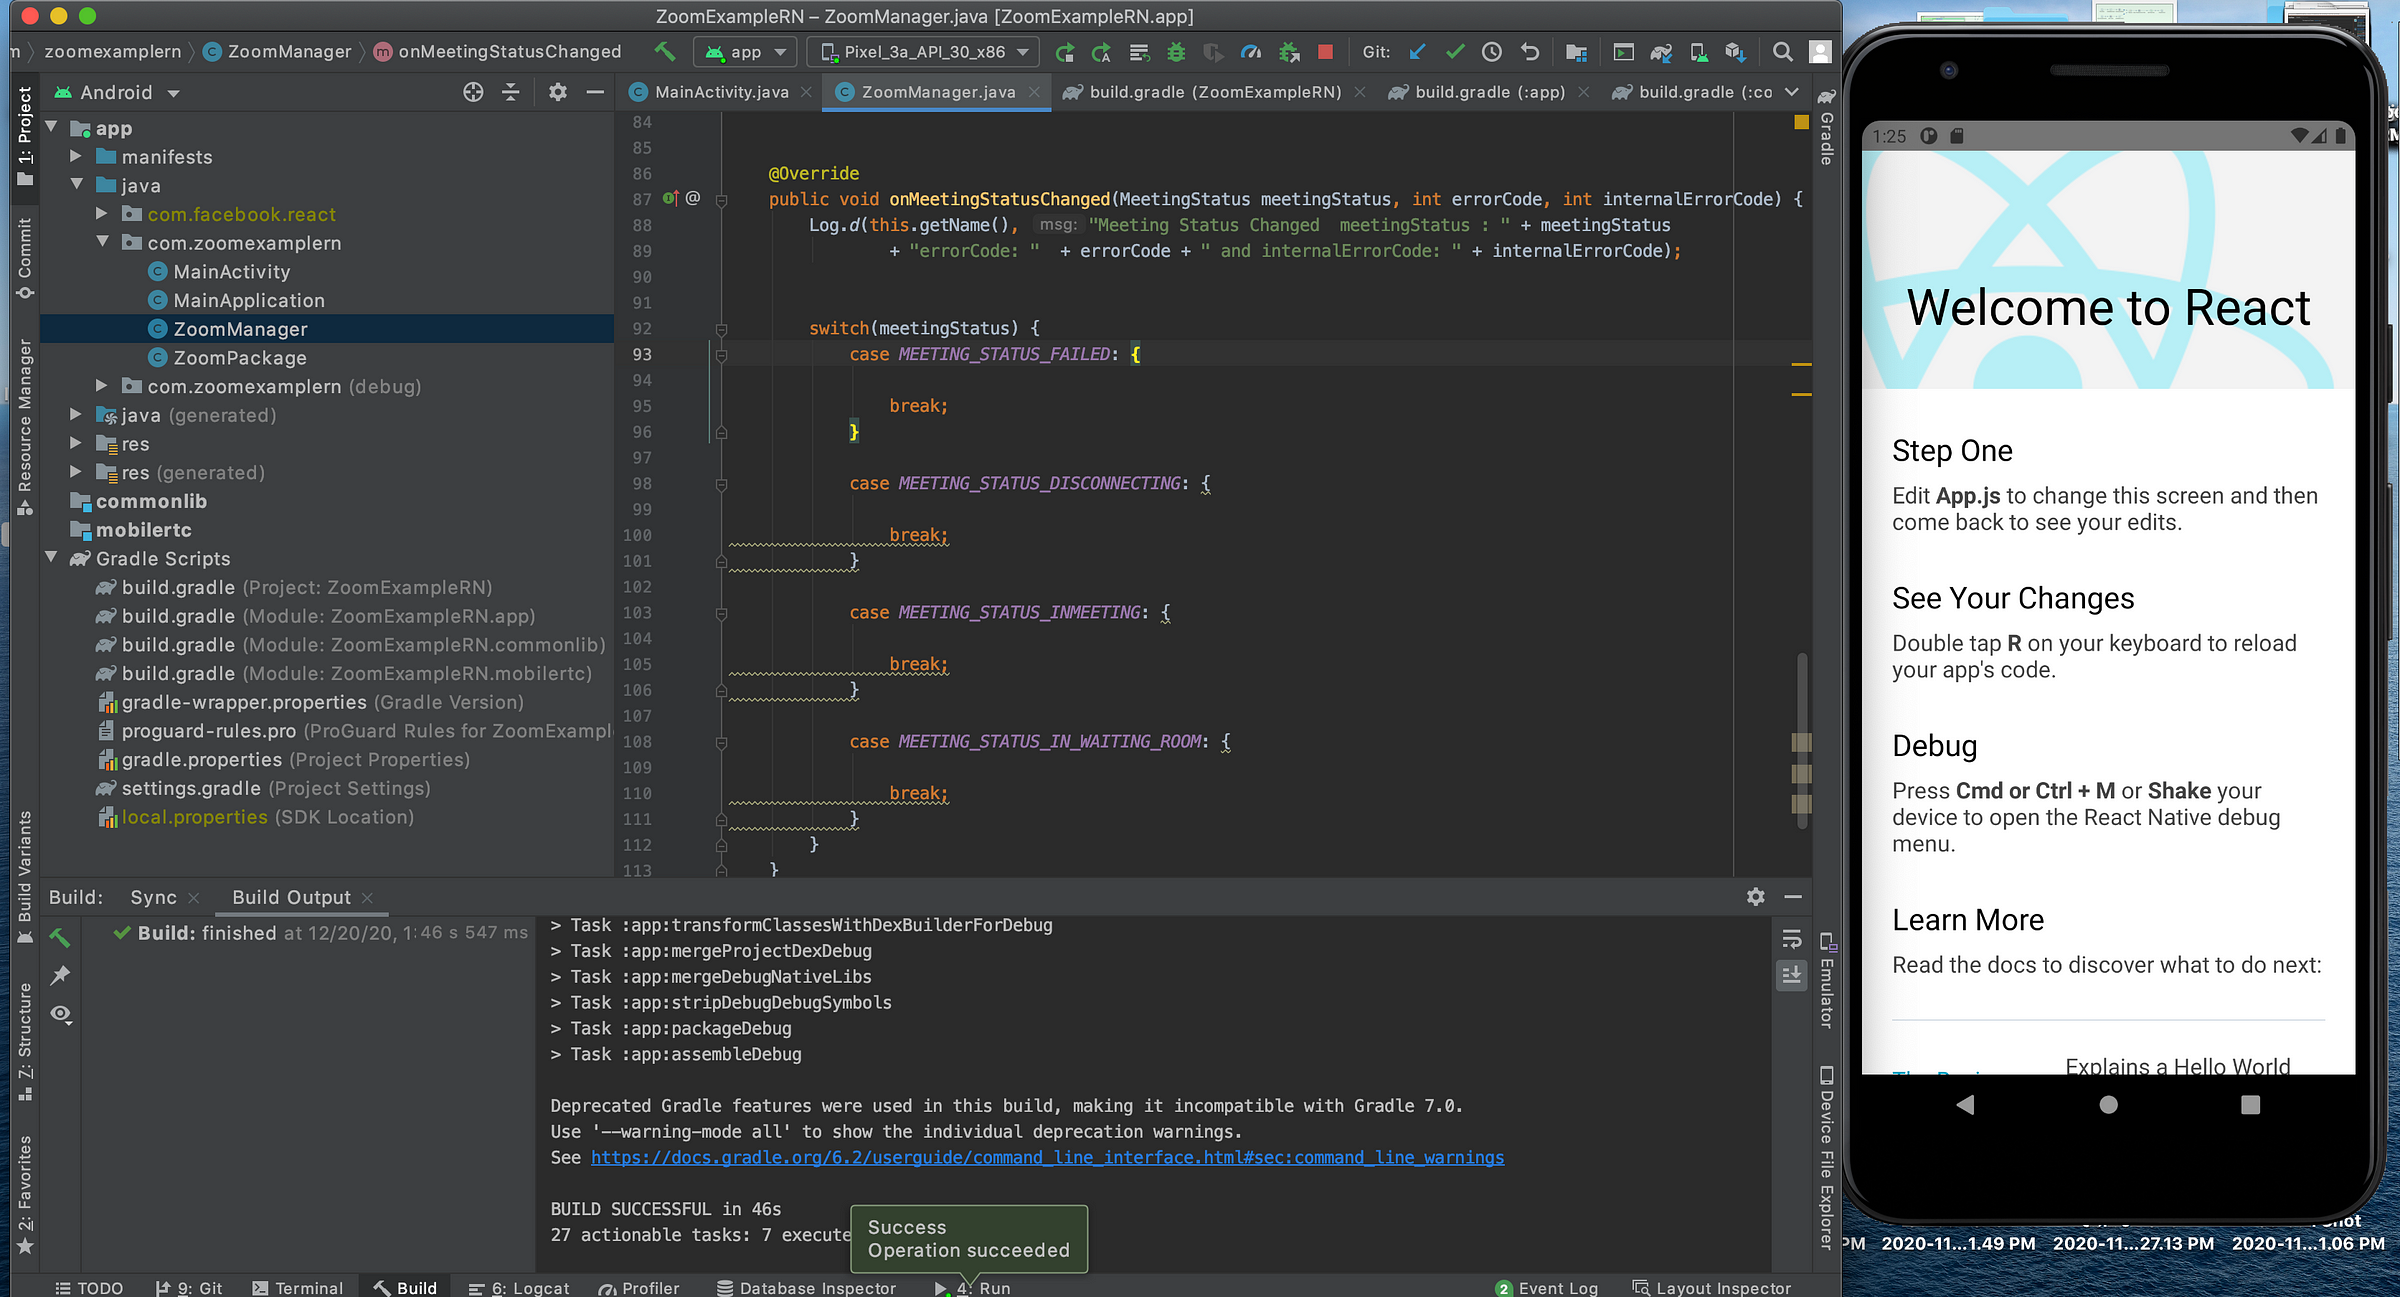Open Pixel_3a_API_30_x86 device dropdown
Image resolution: width=2400 pixels, height=1297 pixels.
pyautogui.click(x=924, y=52)
